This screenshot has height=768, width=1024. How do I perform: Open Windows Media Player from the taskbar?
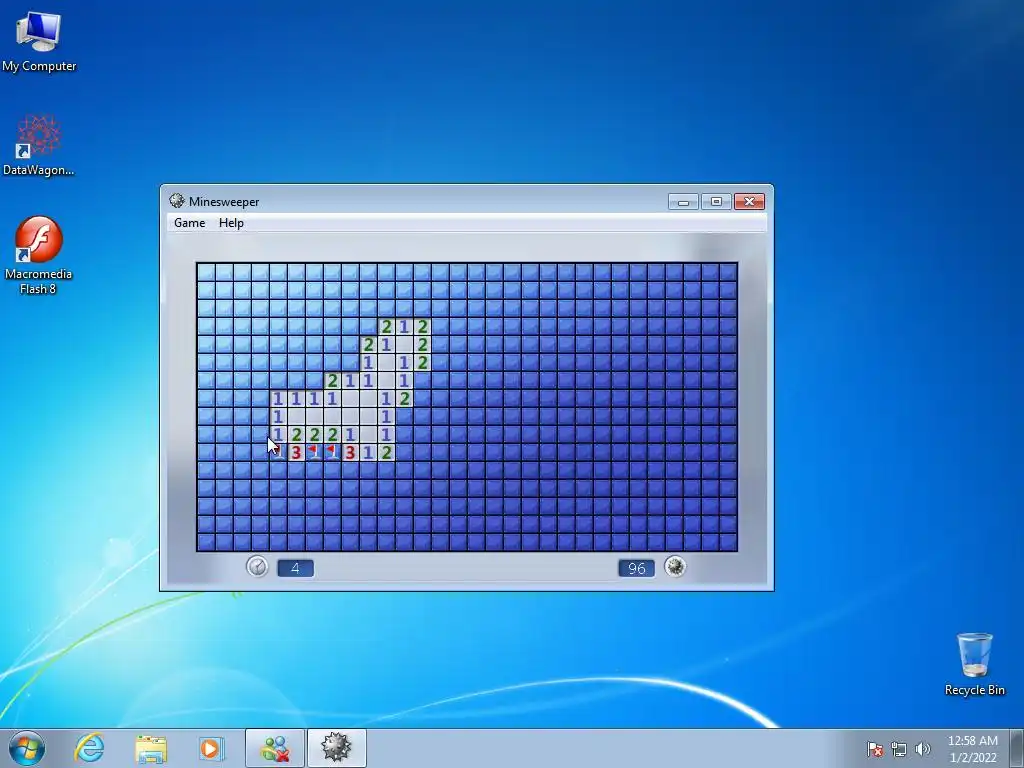click(211, 748)
